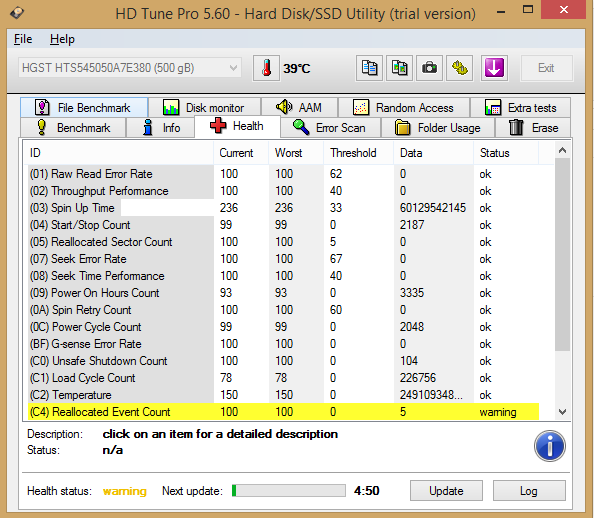Select the (C2) Temperature row
Viewport: 594px width, 518px height.
pos(283,395)
